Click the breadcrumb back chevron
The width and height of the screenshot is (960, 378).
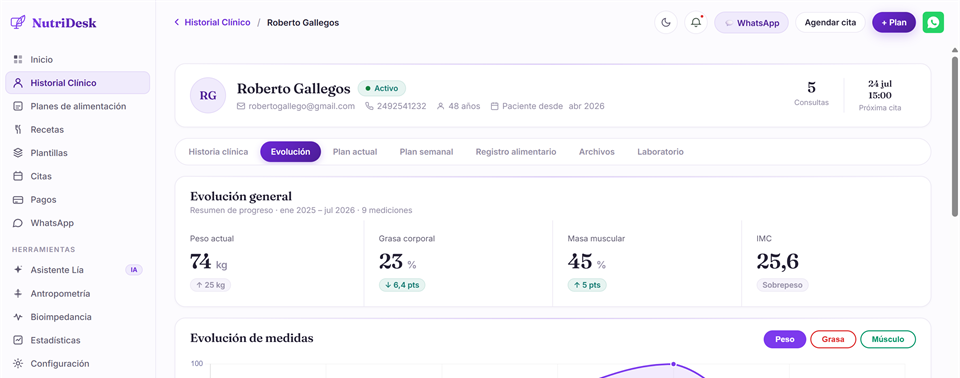[x=177, y=22]
